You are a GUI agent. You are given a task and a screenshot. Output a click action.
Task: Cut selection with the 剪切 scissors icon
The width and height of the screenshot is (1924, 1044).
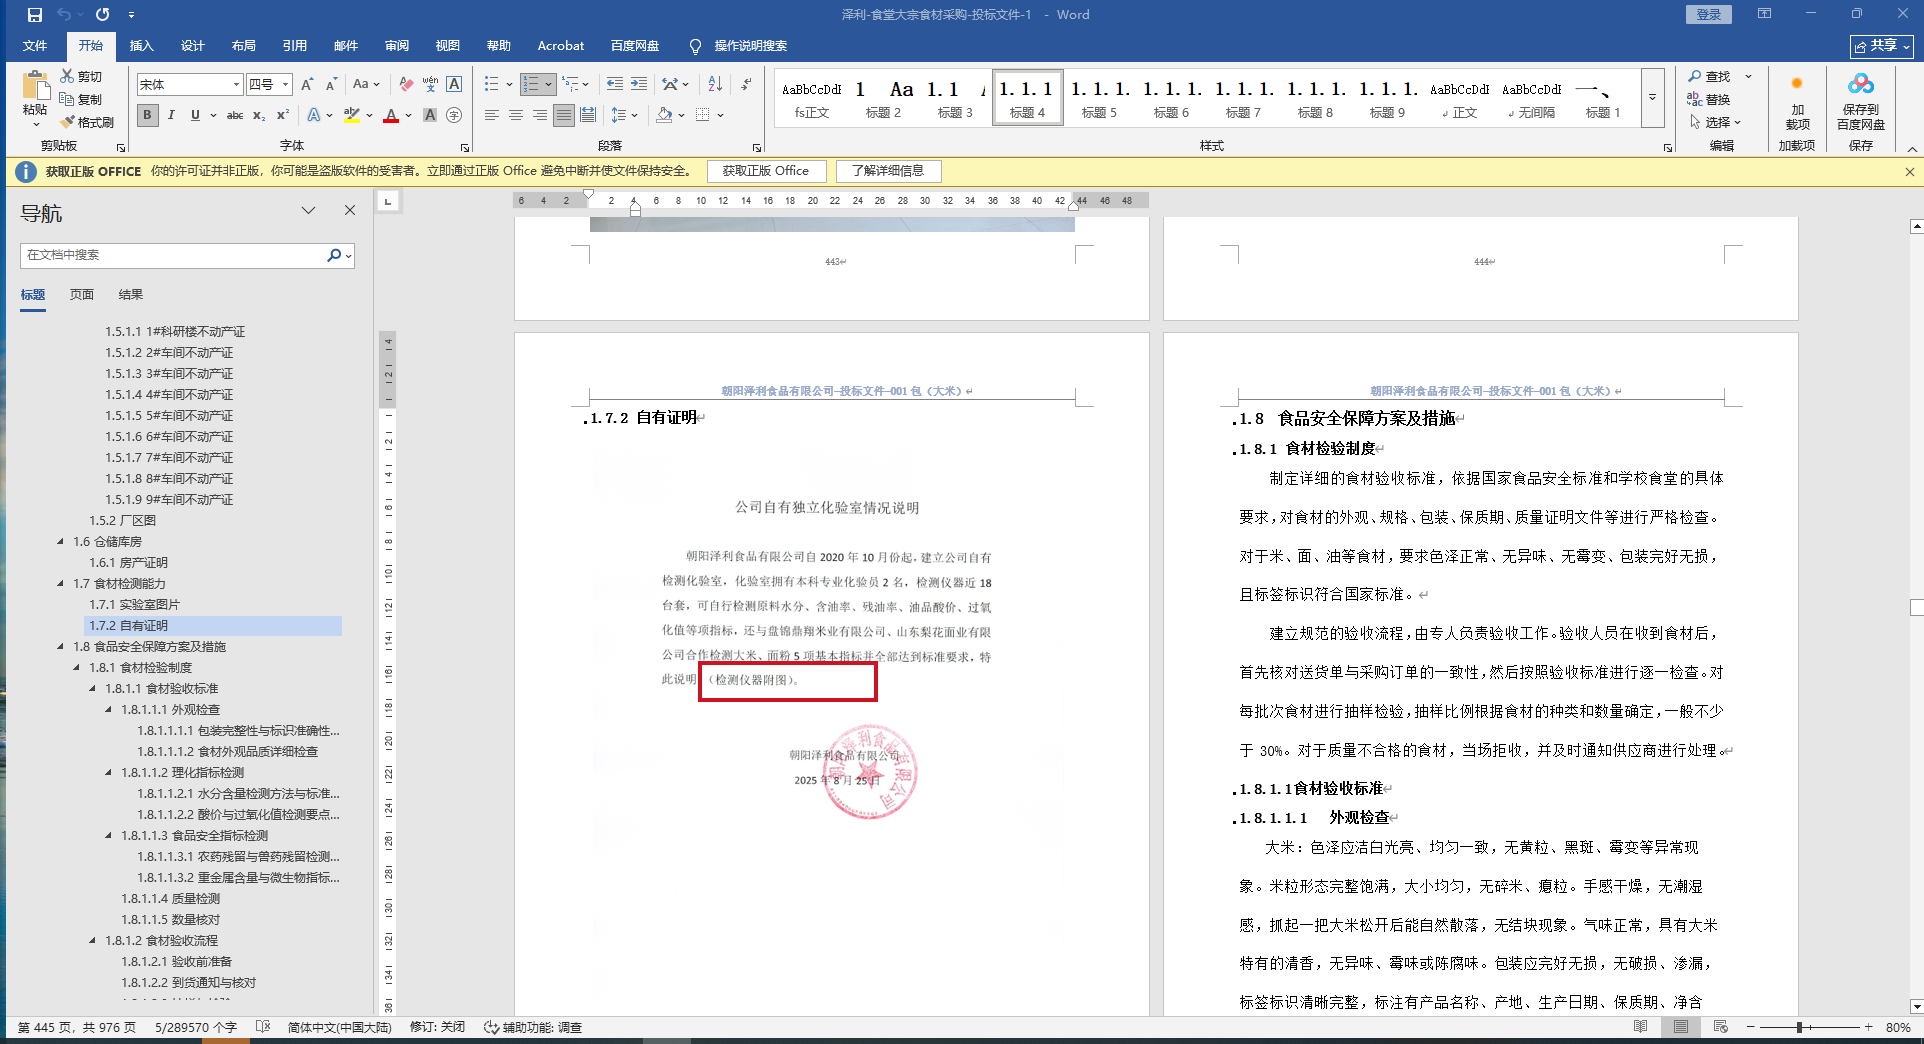[x=81, y=76]
